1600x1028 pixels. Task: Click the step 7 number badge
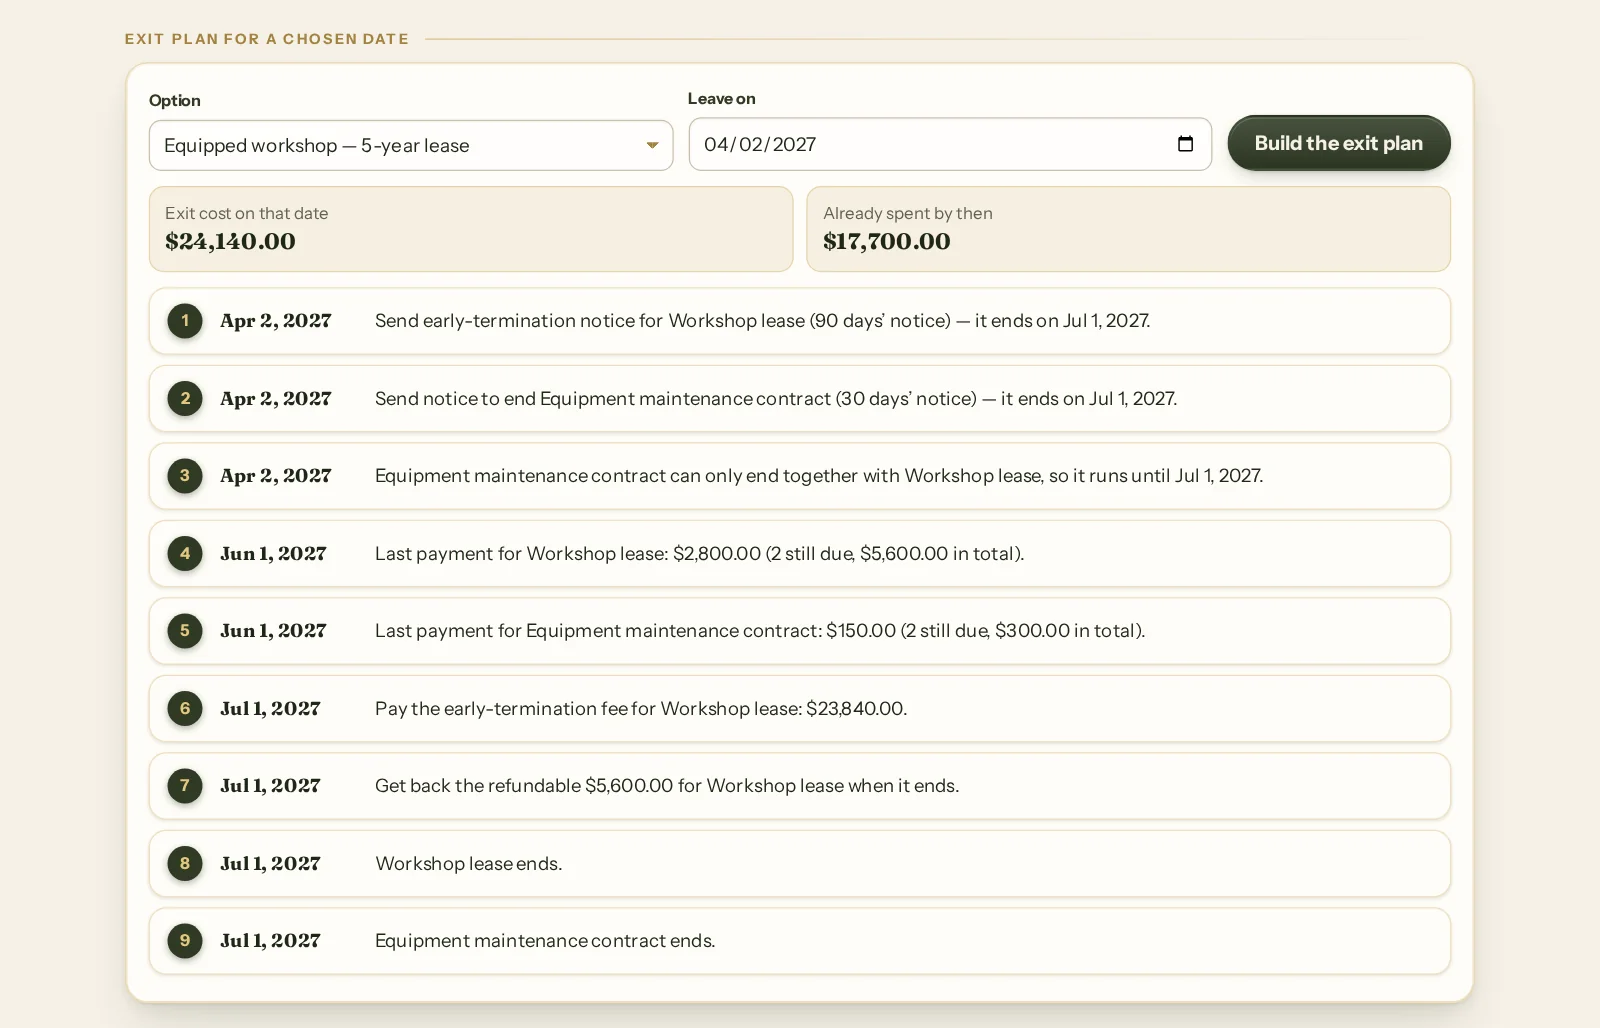tap(185, 786)
